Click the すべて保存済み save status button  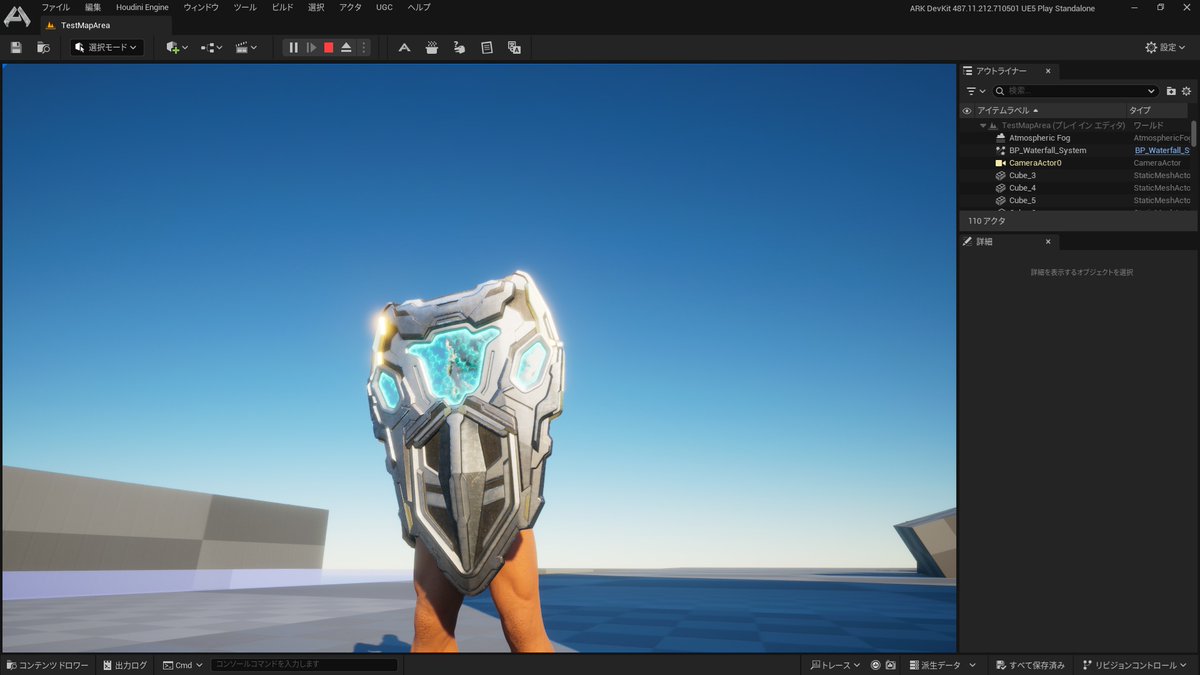(x=1030, y=665)
